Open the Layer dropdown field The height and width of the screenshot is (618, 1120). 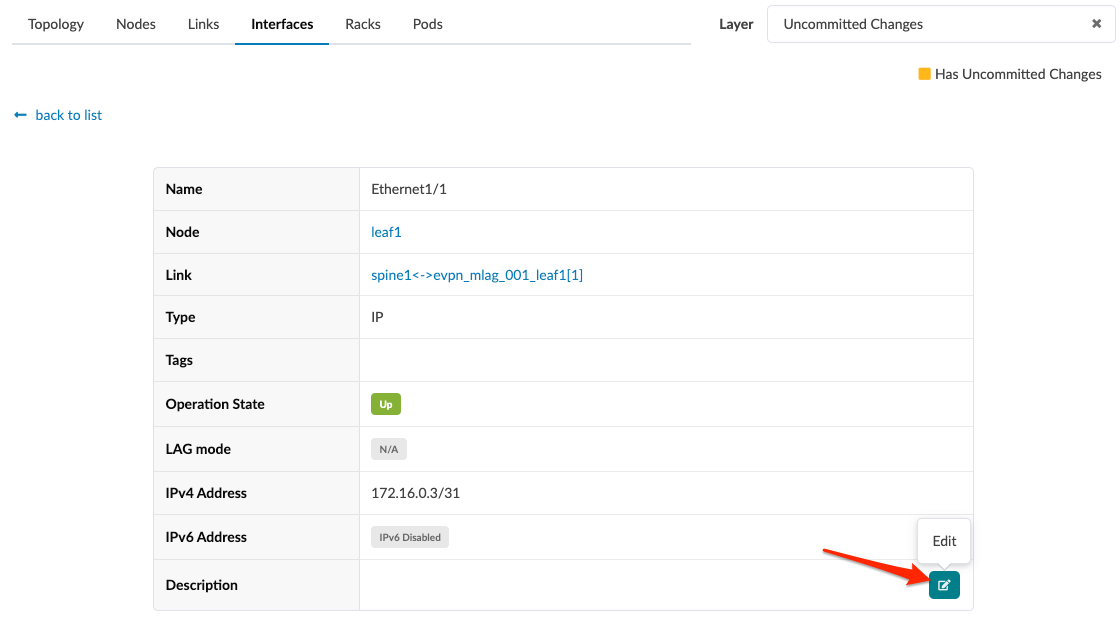click(x=941, y=24)
